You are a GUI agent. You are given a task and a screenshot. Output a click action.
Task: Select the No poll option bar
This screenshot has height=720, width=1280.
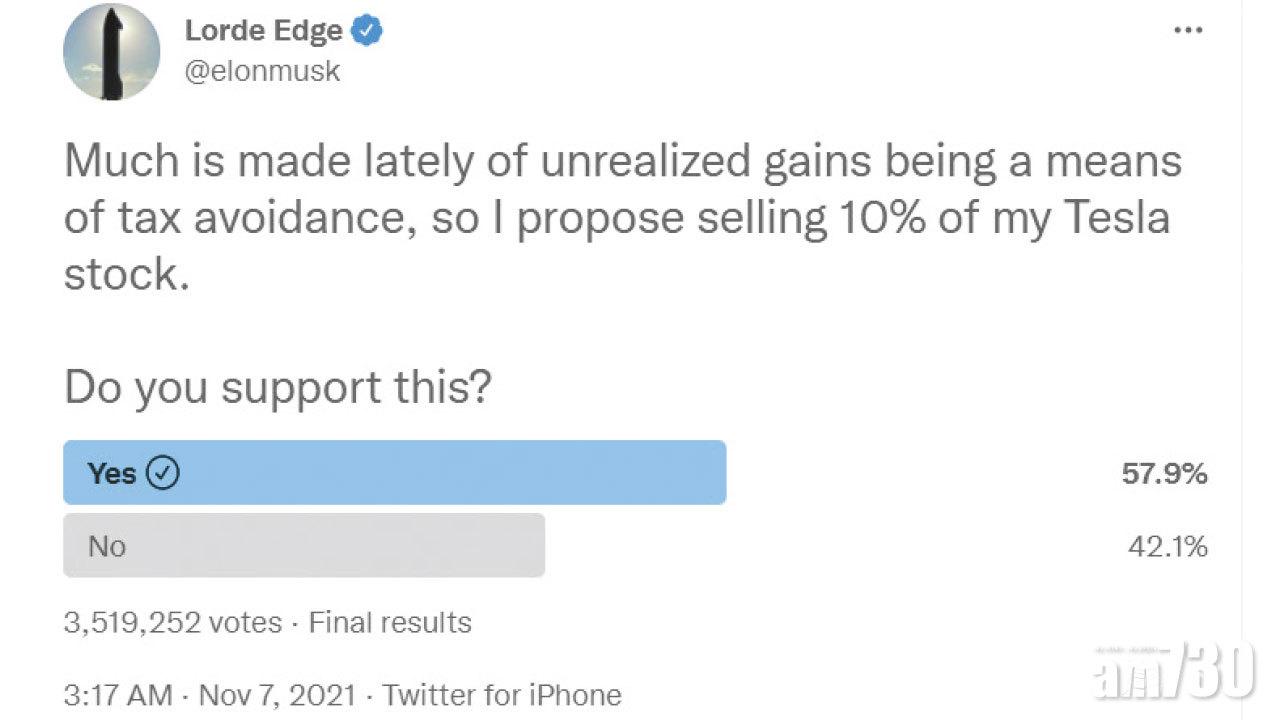click(303, 546)
